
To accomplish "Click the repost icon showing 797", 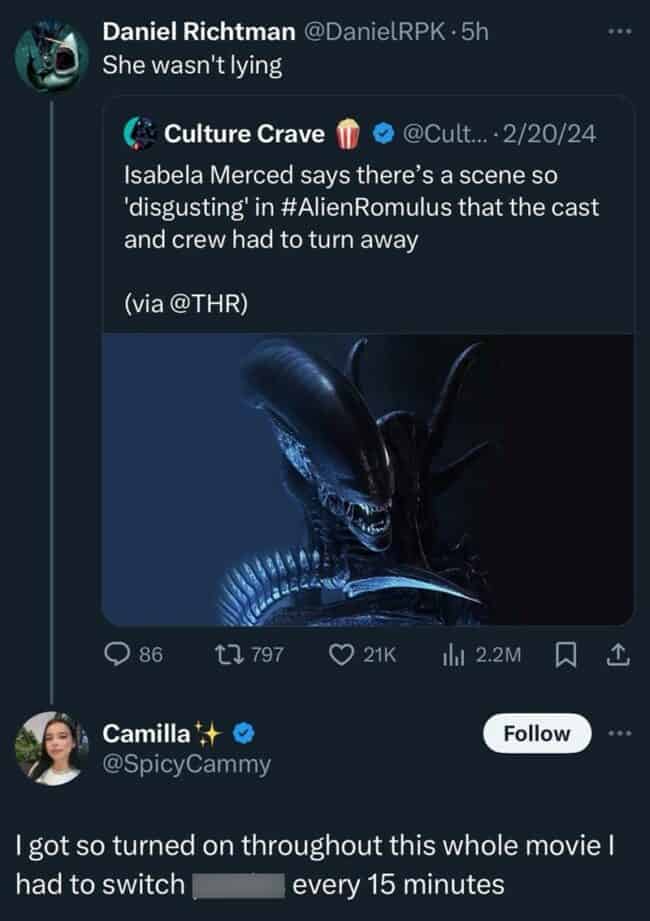I will click(232, 655).
